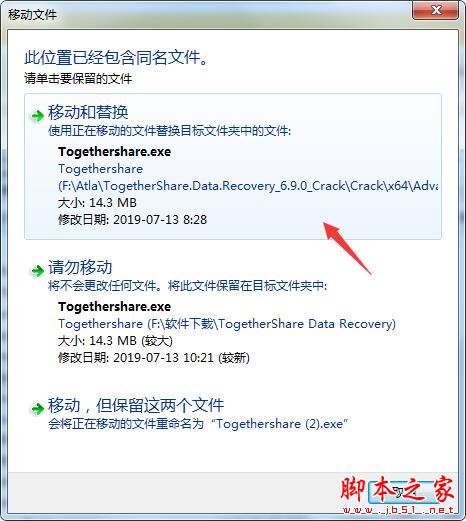Click Togethershare.exe filename under 请勿移动
Viewport: 466px width, 521px height.
click(x=114, y=307)
